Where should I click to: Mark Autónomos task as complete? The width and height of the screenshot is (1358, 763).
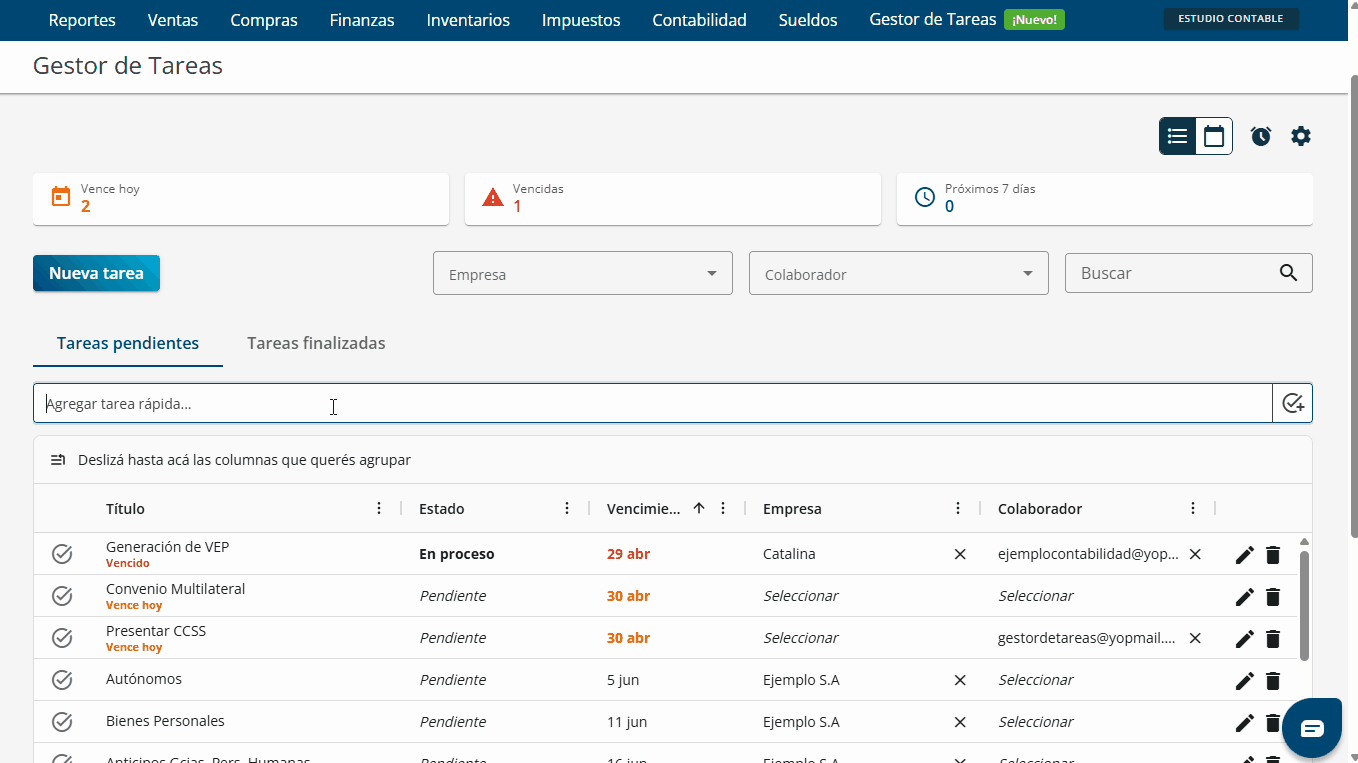point(62,680)
